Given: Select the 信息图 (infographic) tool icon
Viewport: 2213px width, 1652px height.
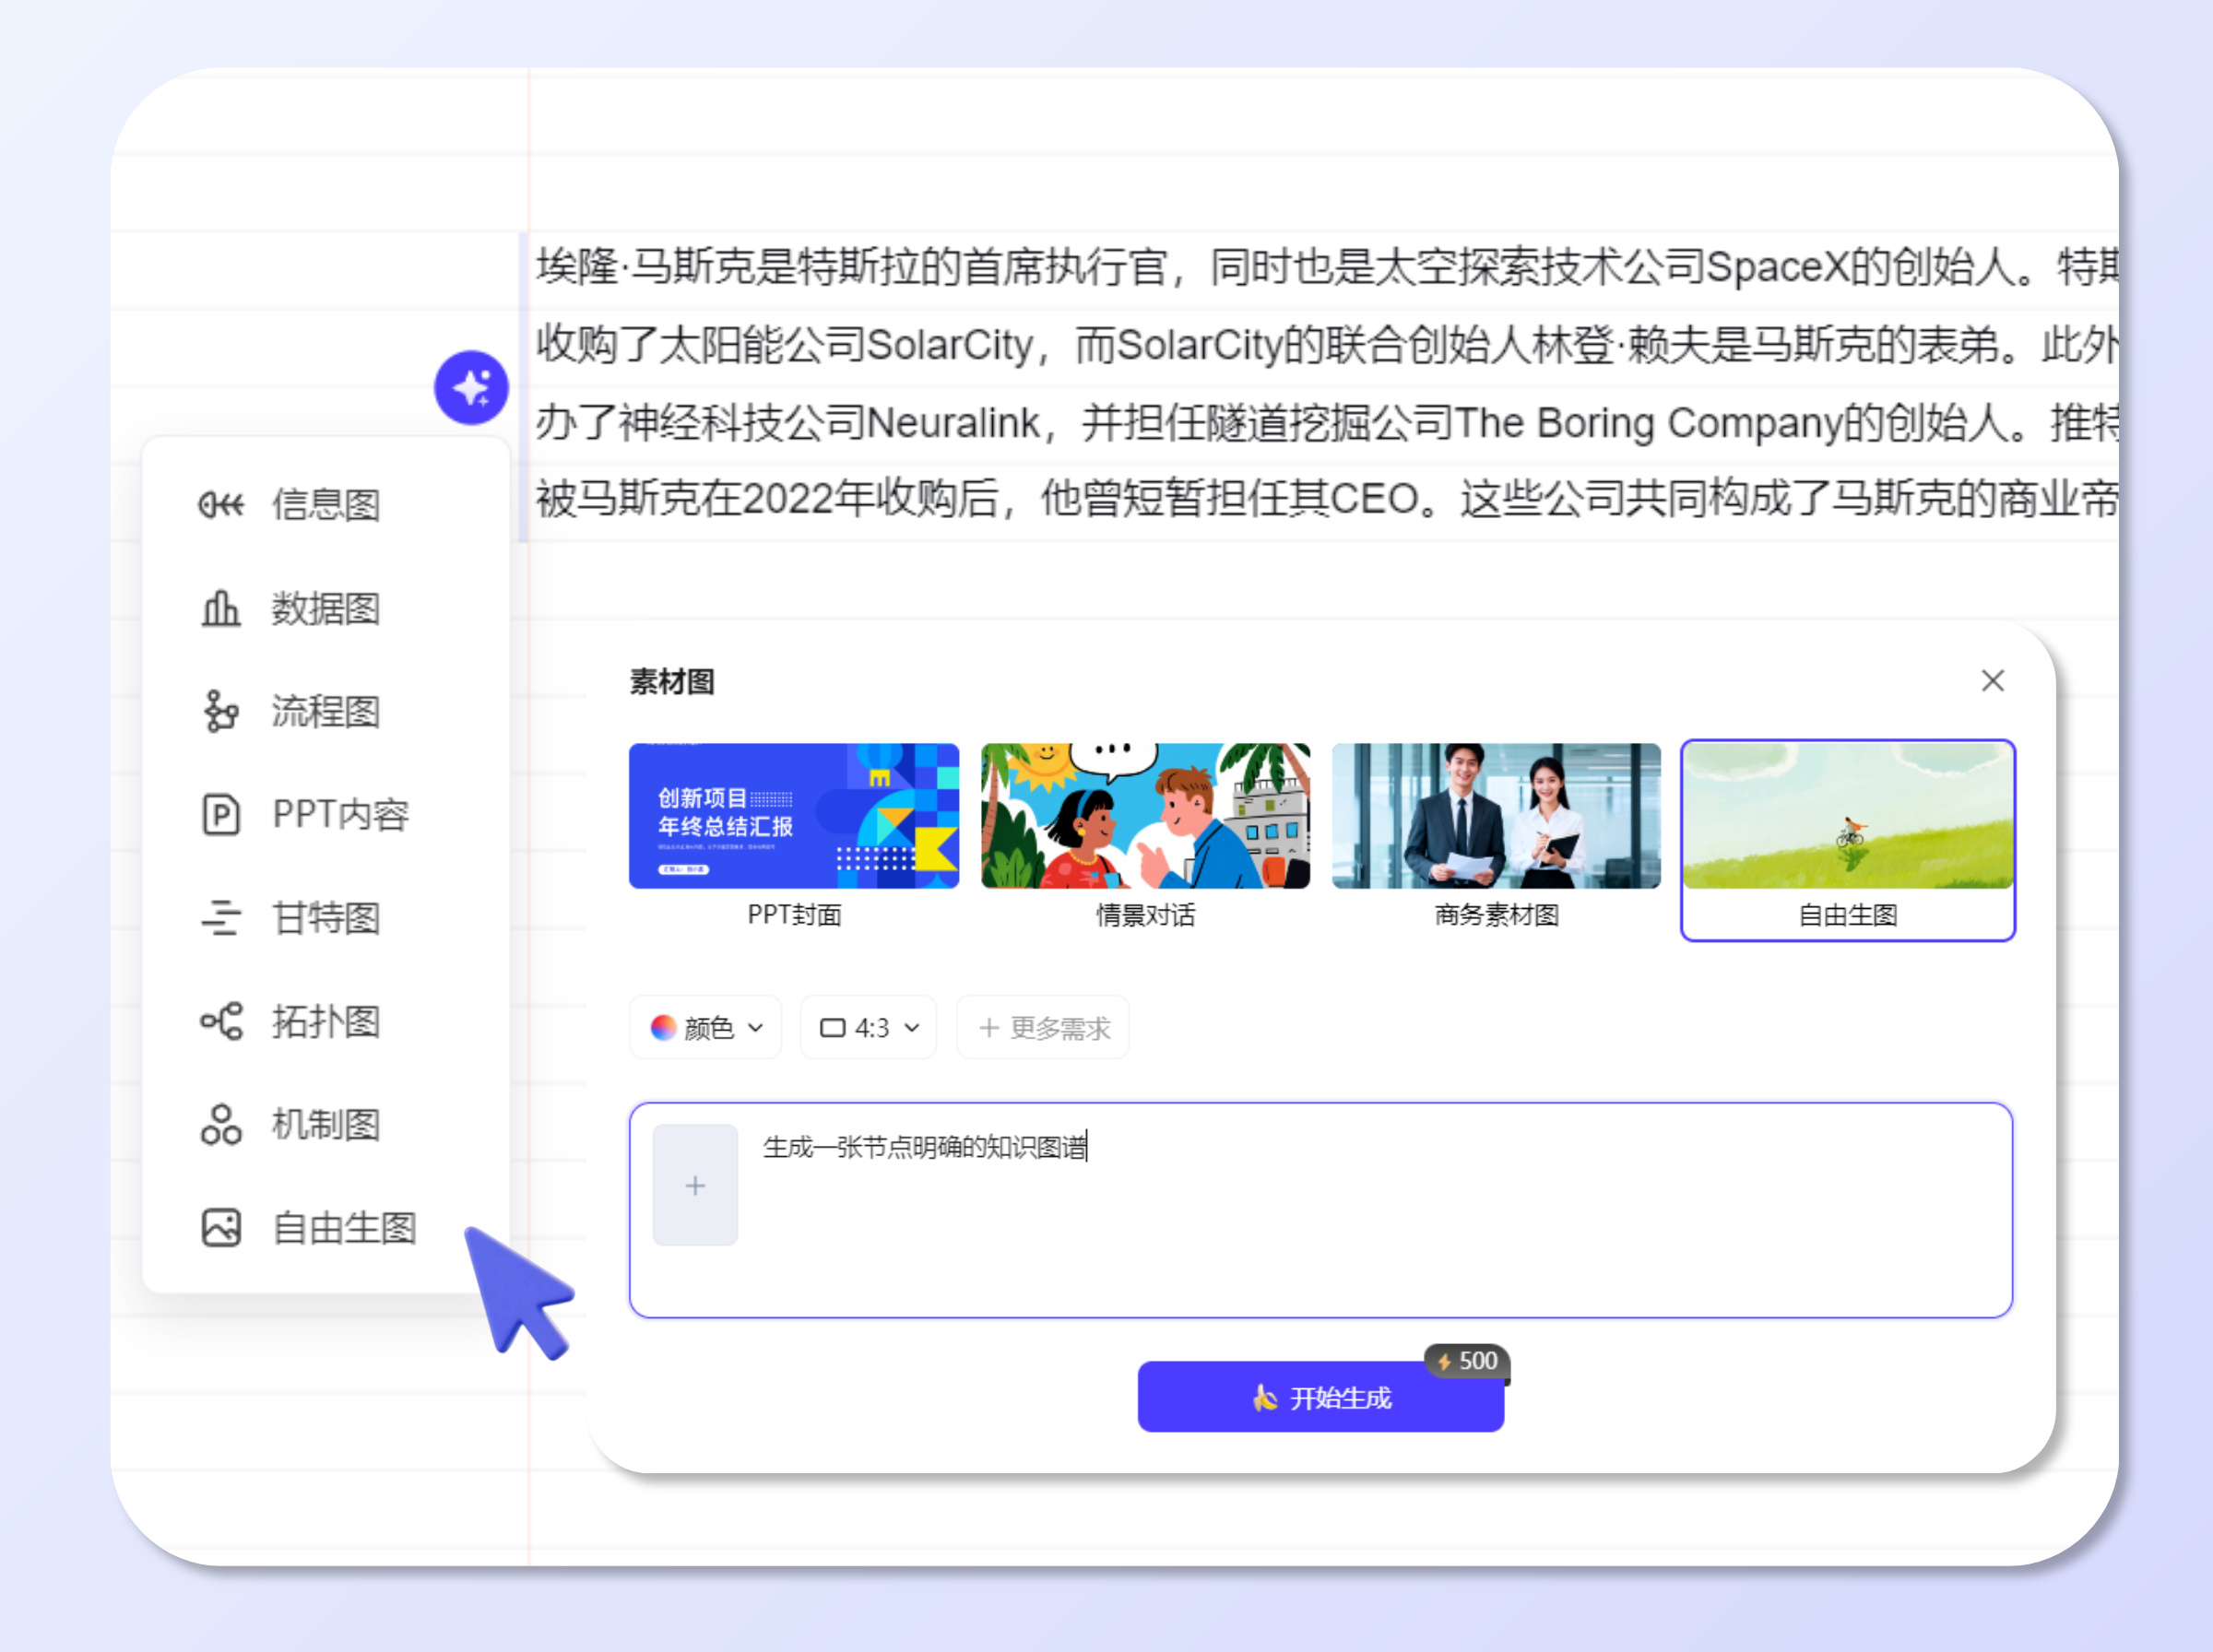Looking at the screenshot, I should point(221,505).
